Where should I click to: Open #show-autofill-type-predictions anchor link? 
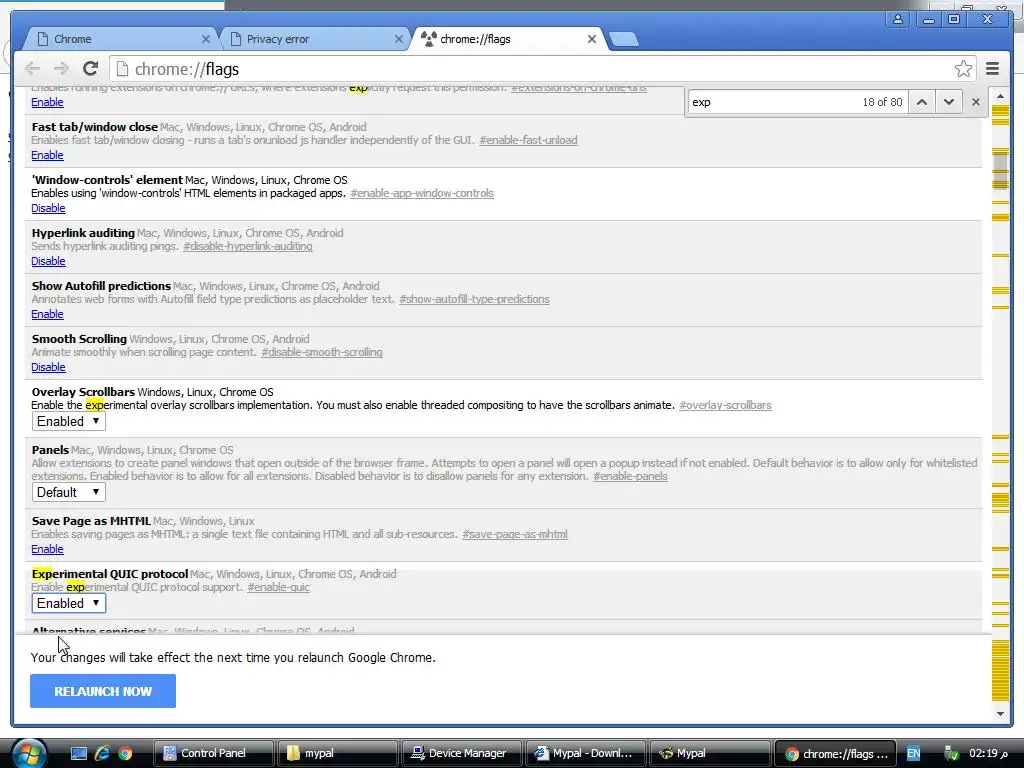click(474, 299)
